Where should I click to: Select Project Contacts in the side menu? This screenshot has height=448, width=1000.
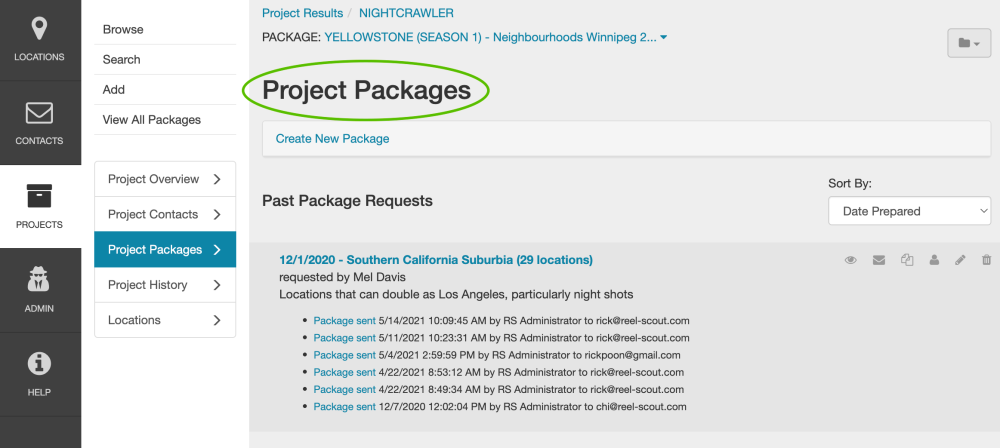165,214
